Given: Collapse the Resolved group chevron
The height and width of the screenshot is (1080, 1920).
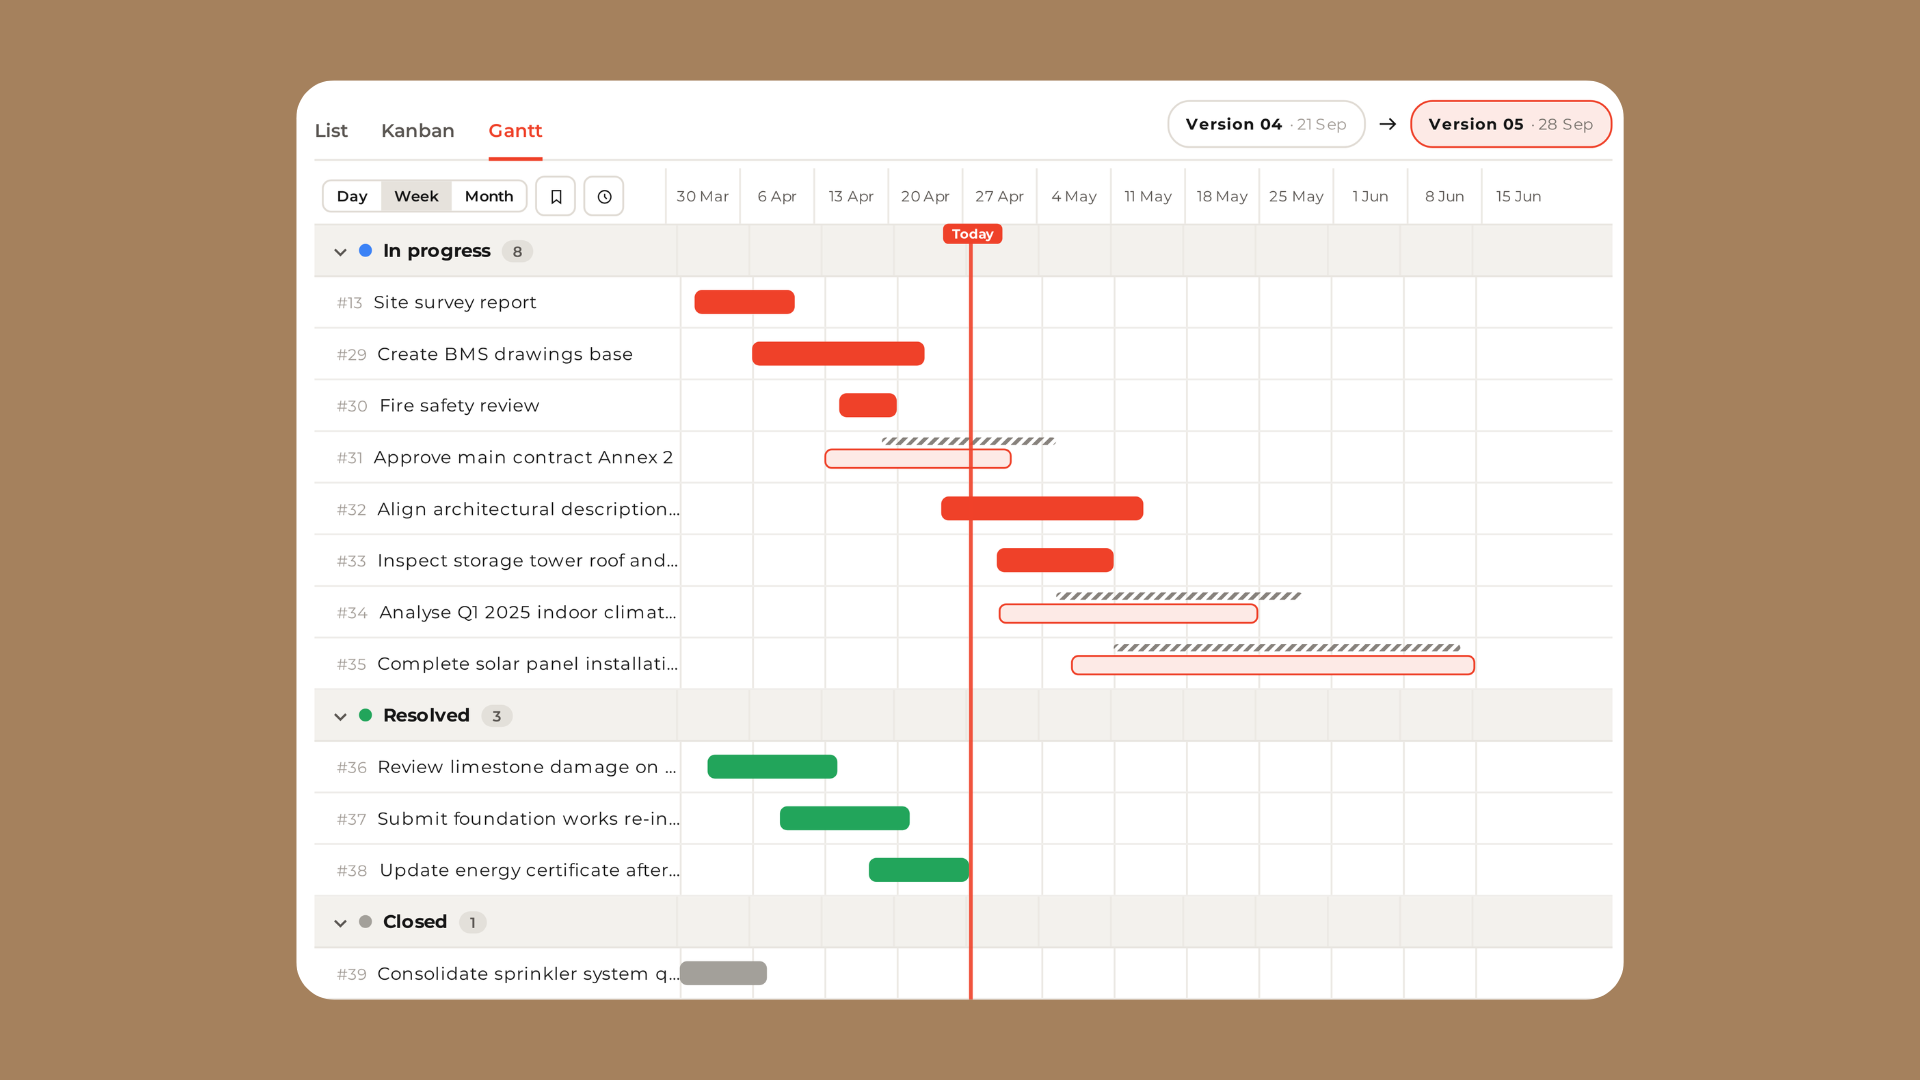Looking at the screenshot, I should (340, 716).
